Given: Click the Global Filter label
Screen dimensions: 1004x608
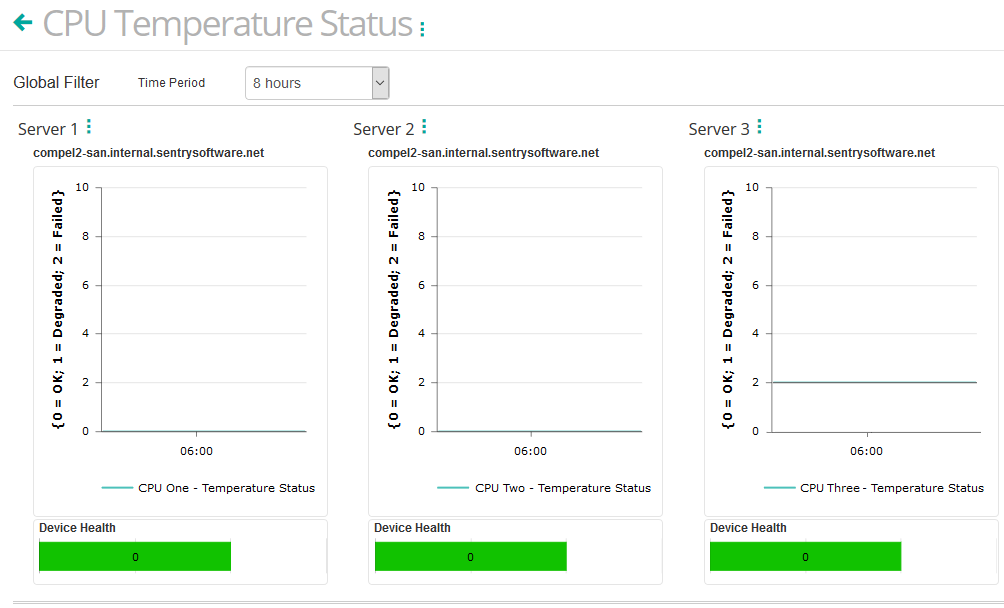Looking at the screenshot, I should coord(57,83).
